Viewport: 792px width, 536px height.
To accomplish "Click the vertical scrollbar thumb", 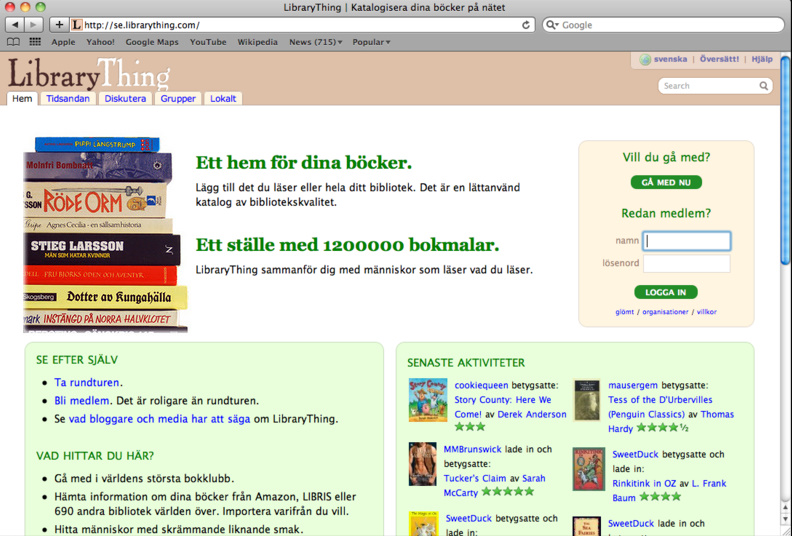I will point(785,162).
